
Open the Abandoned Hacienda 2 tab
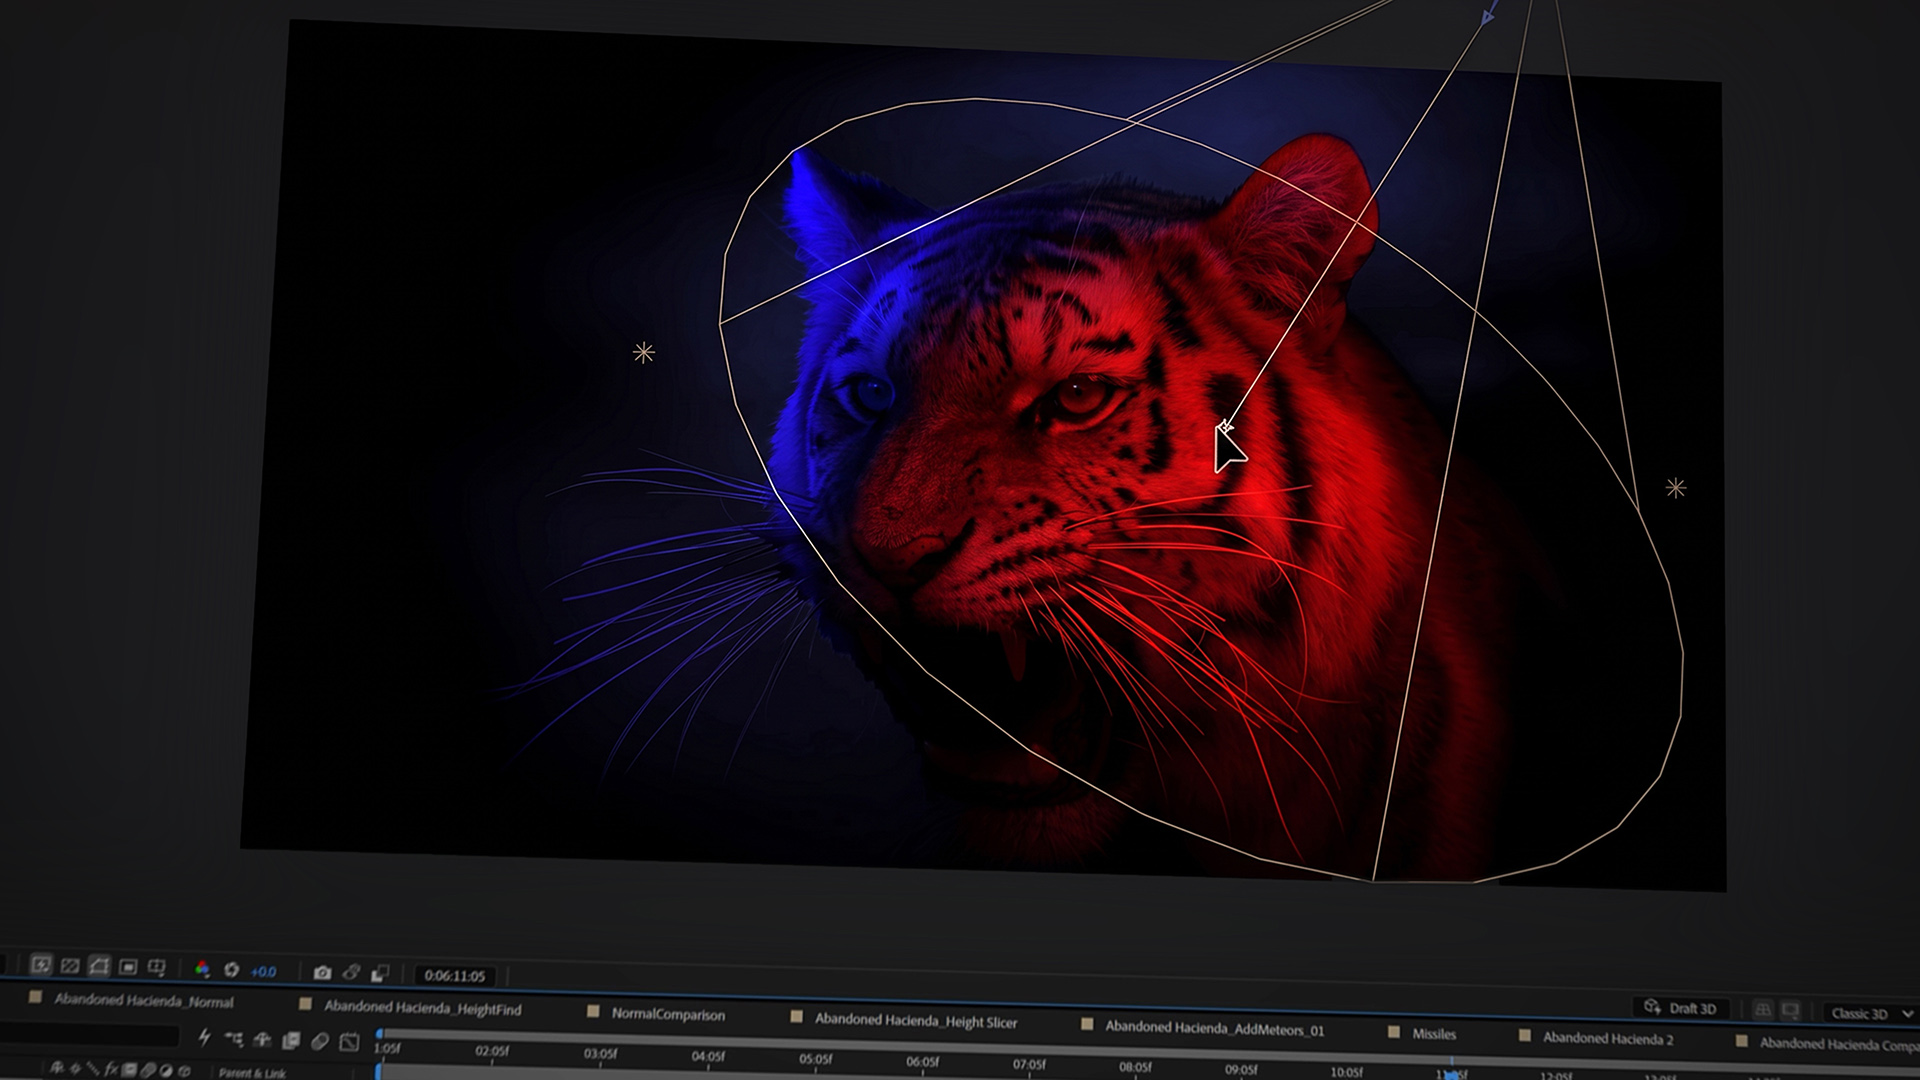[x=1607, y=1038]
